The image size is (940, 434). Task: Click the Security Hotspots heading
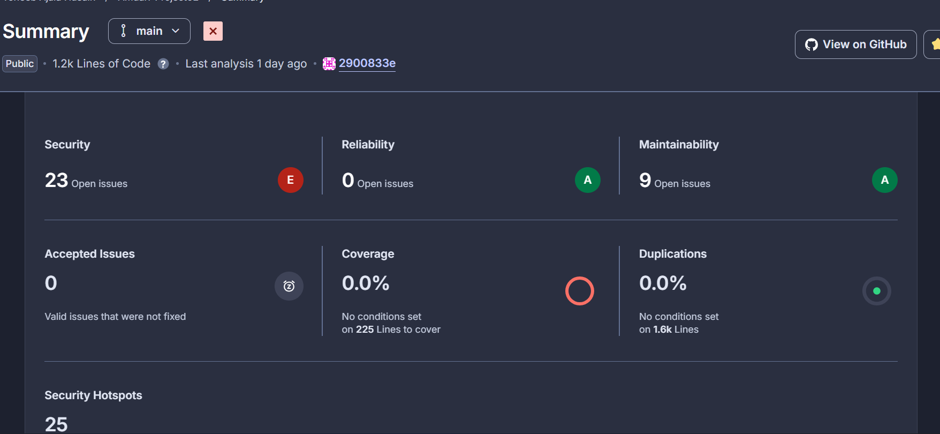94,395
